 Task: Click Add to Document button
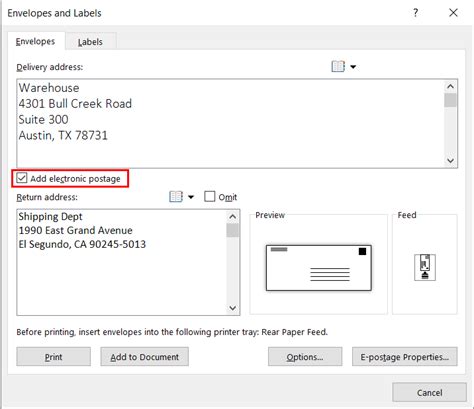point(145,357)
